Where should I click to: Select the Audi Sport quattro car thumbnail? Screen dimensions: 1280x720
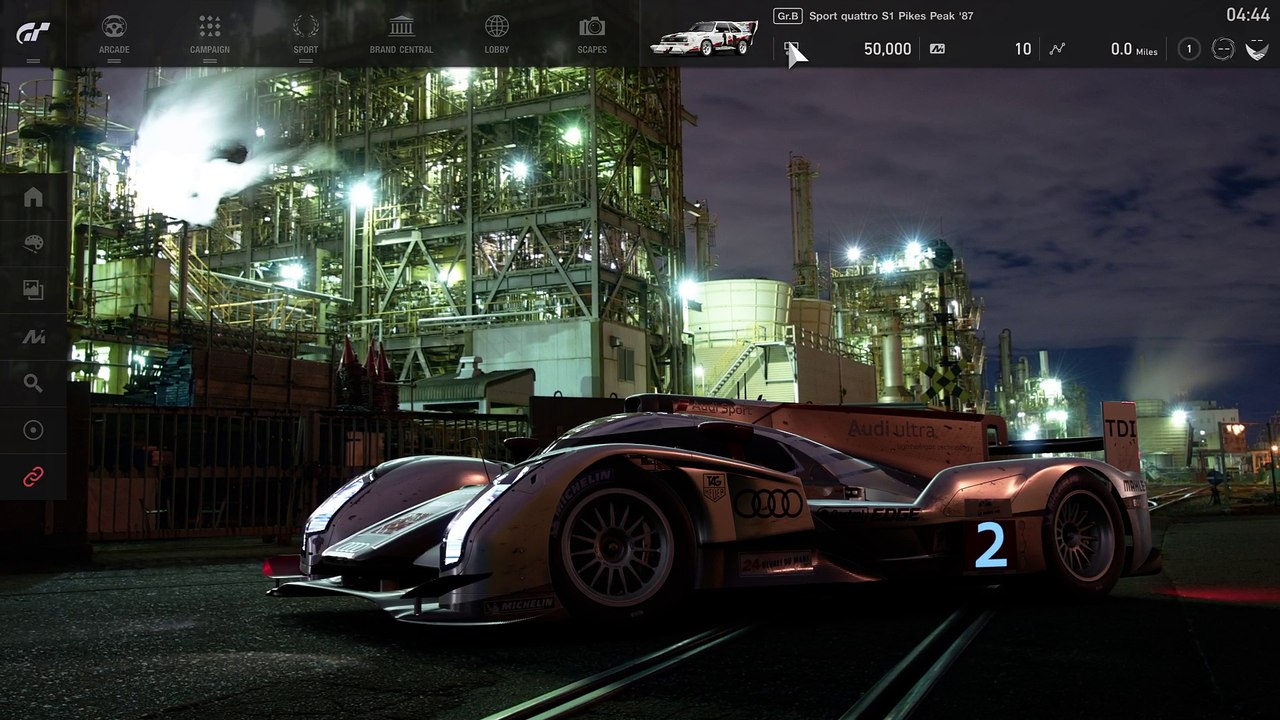[704, 38]
